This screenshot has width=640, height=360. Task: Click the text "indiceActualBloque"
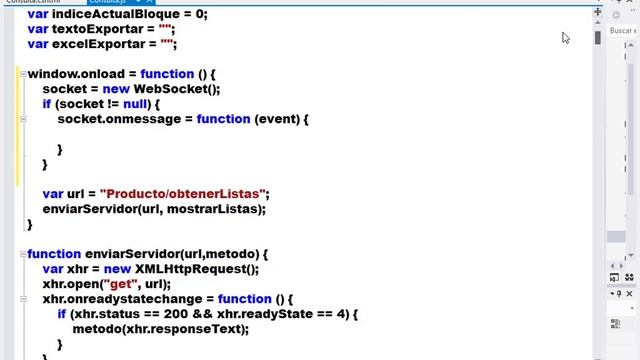[x=116, y=14]
